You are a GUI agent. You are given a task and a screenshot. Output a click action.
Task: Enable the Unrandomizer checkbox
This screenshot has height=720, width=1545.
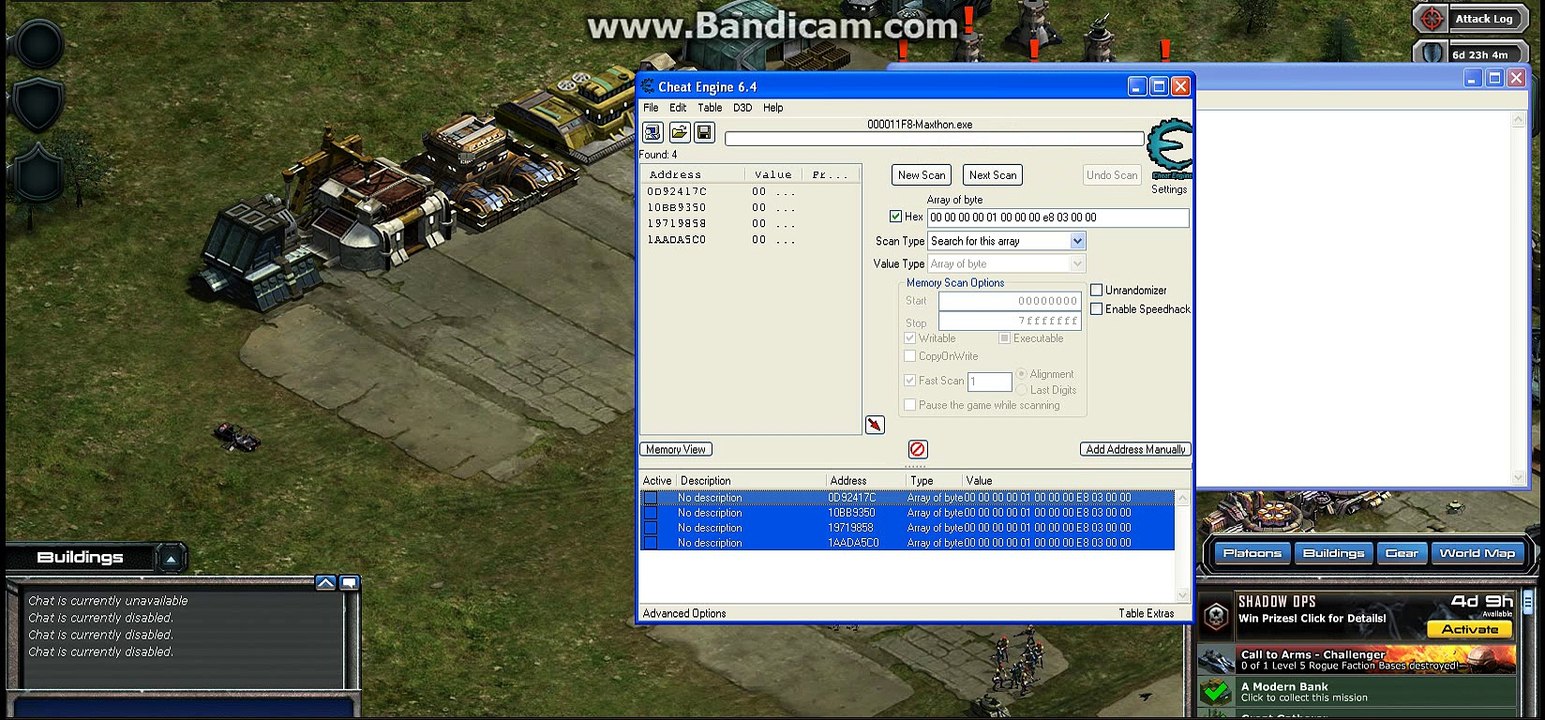pyautogui.click(x=1096, y=290)
